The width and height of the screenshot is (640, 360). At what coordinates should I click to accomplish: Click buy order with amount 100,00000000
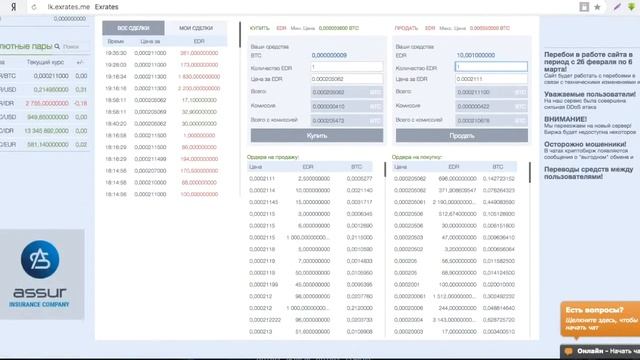pos(455,285)
